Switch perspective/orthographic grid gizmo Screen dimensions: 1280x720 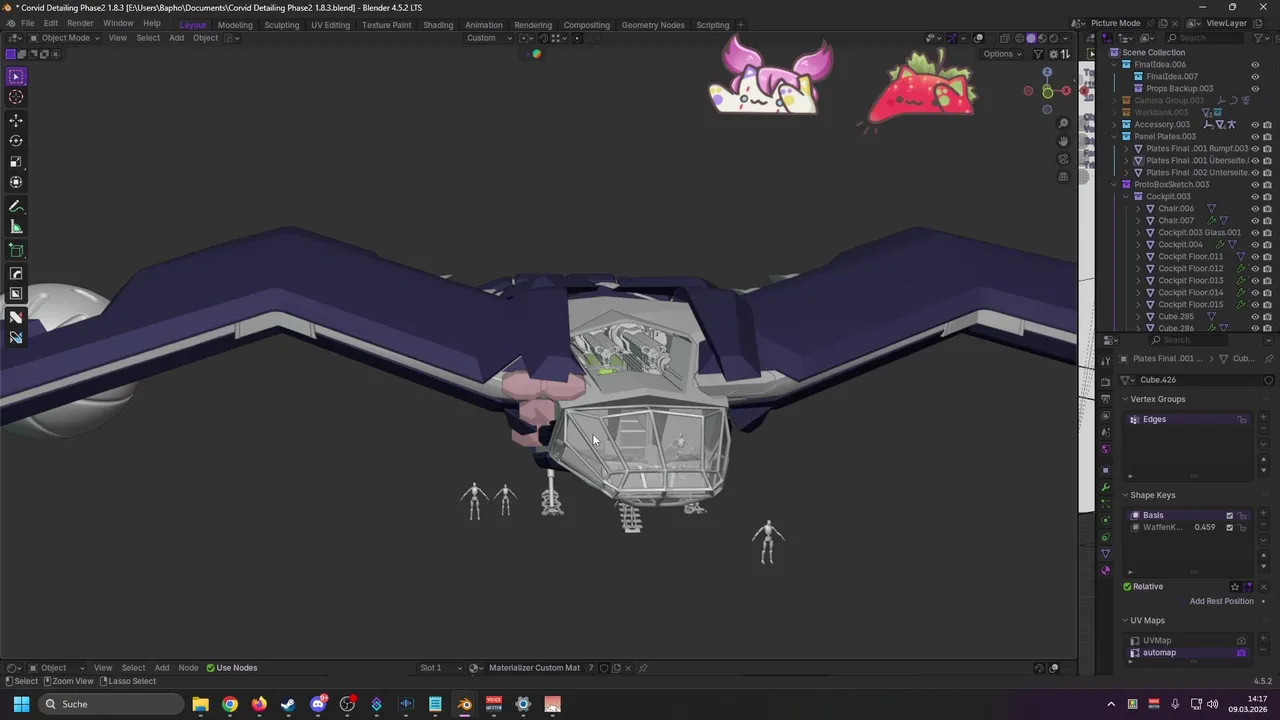tap(1063, 177)
